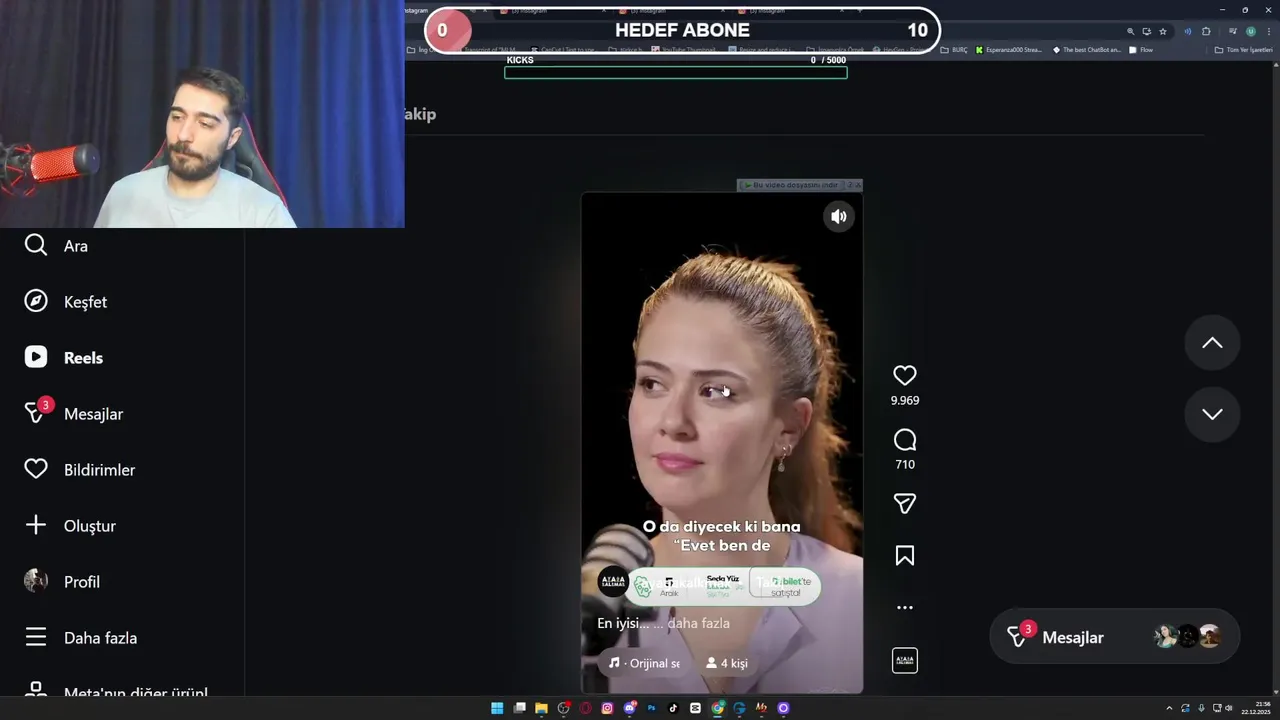View the '4 kişi' tagged people
Viewport: 1280px width, 720px height.
(727, 663)
